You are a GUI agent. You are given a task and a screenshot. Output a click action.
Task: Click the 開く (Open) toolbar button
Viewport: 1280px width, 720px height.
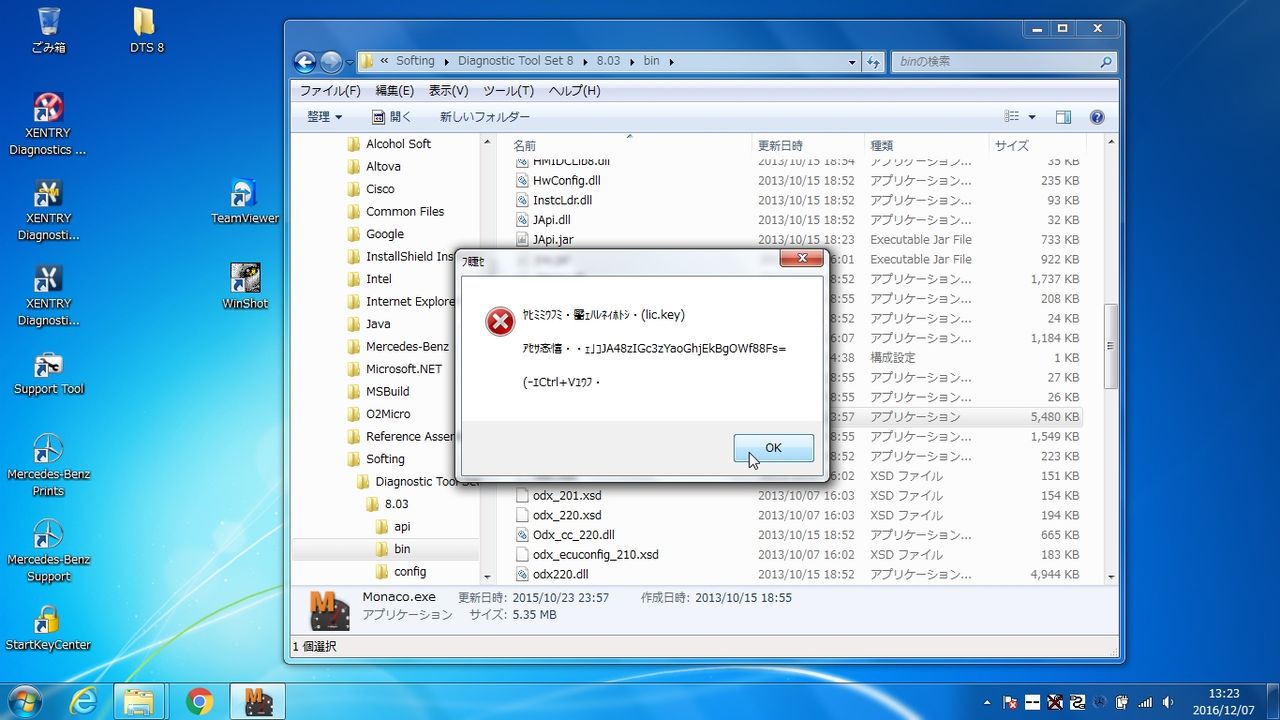(392, 117)
